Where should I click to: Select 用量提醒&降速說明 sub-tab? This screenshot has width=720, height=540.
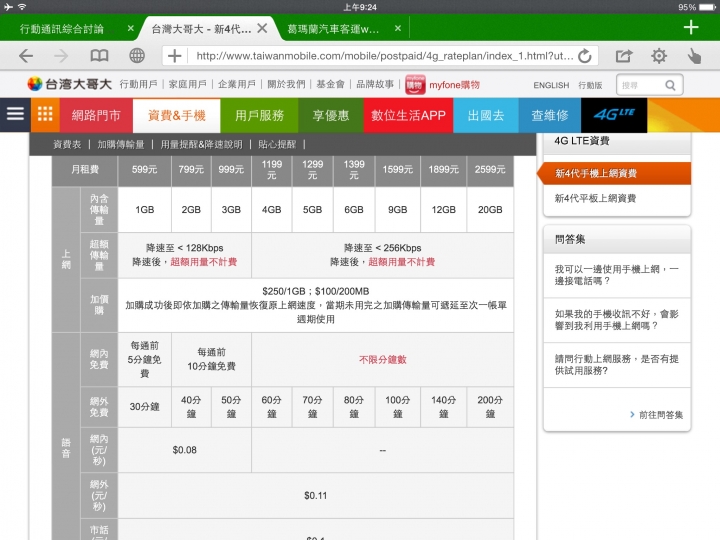(201, 145)
